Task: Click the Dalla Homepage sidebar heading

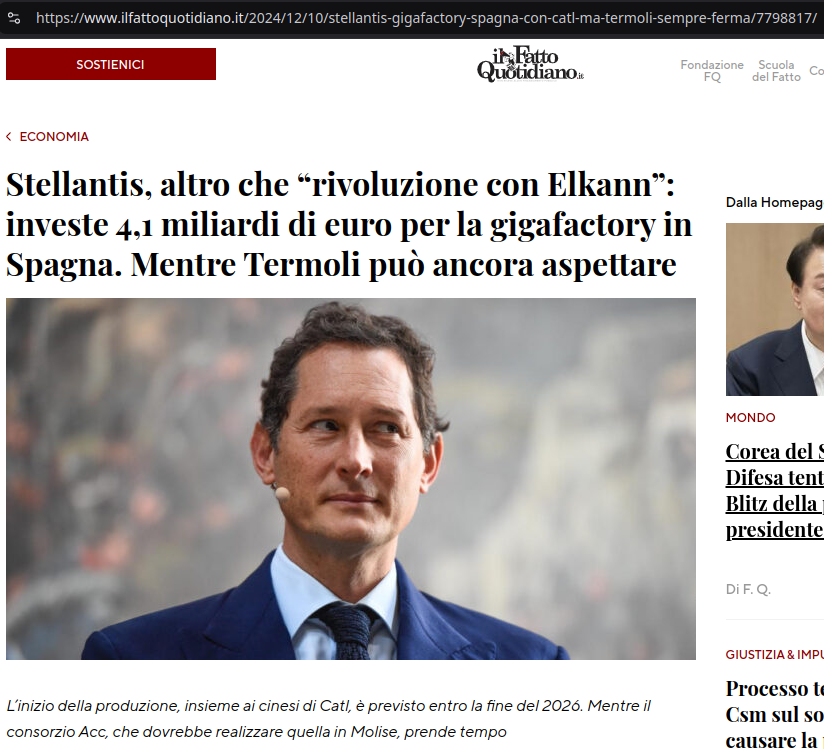Action: (775, 202)
